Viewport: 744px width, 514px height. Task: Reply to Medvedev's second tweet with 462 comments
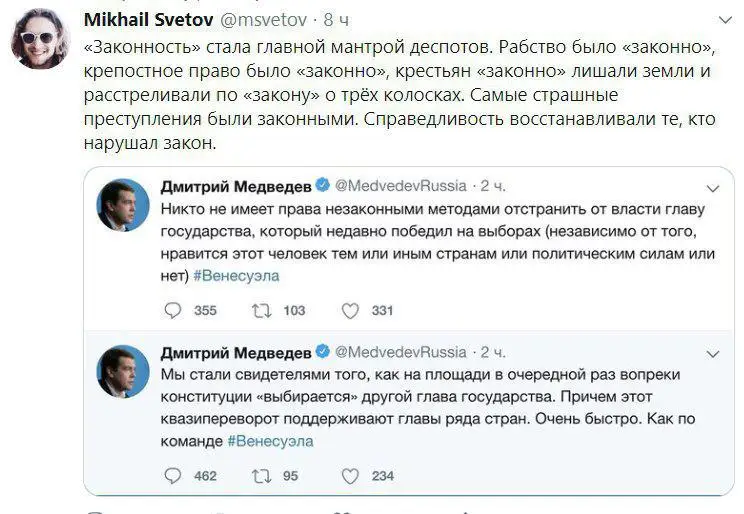tap(173, 476)
